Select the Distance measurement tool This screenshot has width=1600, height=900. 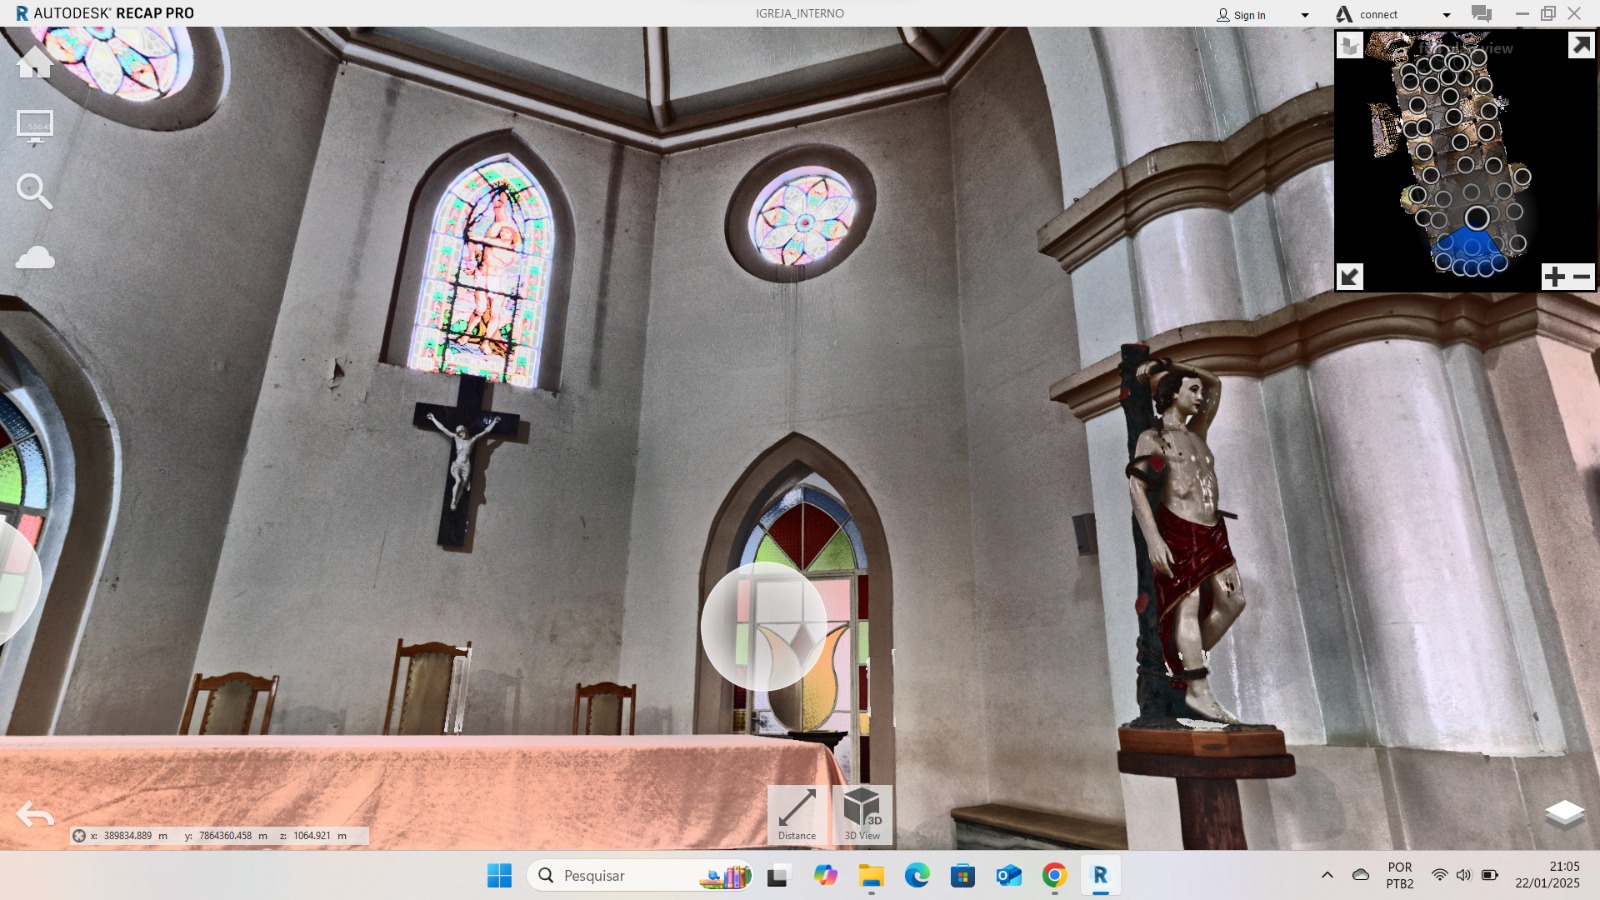tap(797, 814)
